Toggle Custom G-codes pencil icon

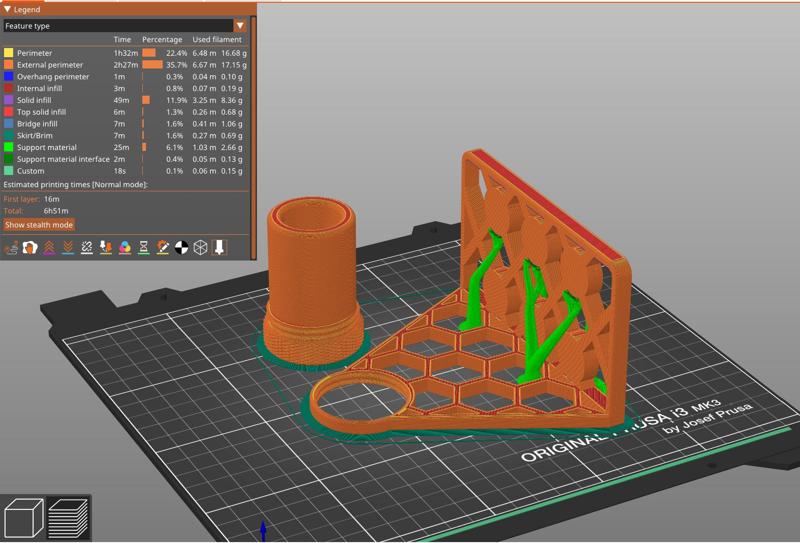(x=163, y=248)
